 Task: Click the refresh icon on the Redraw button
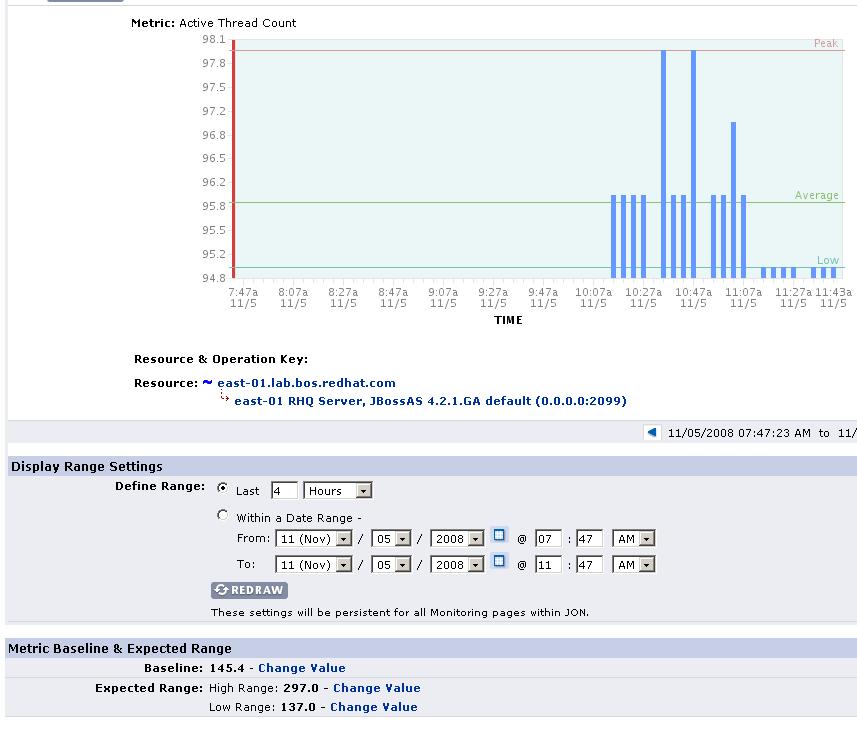coord(221,589)
